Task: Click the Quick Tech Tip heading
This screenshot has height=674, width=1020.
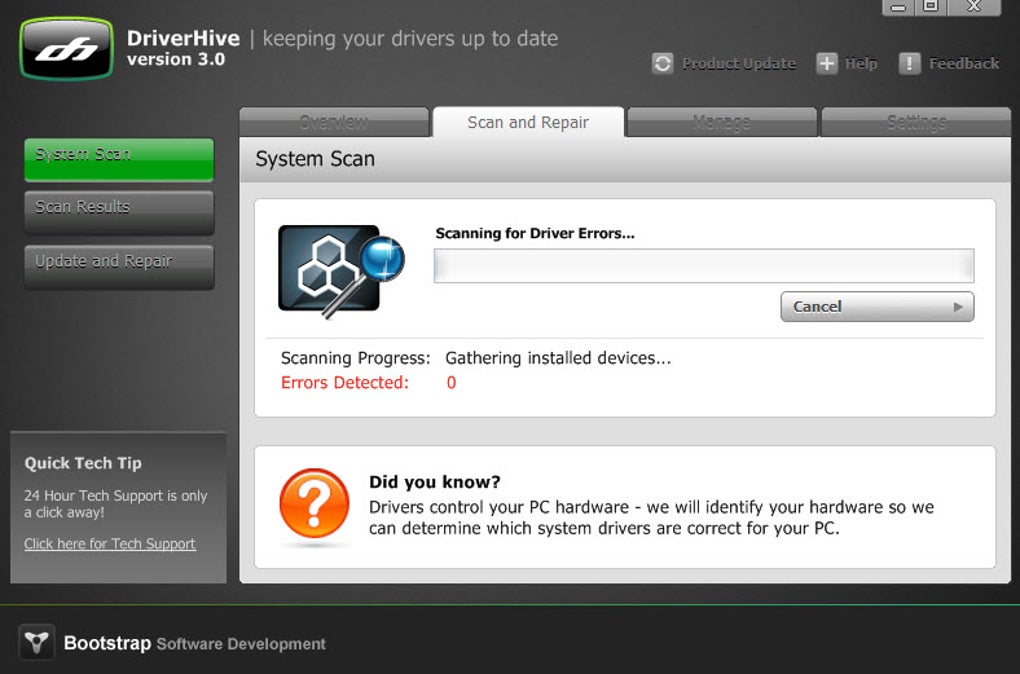Action: point(83,463)
